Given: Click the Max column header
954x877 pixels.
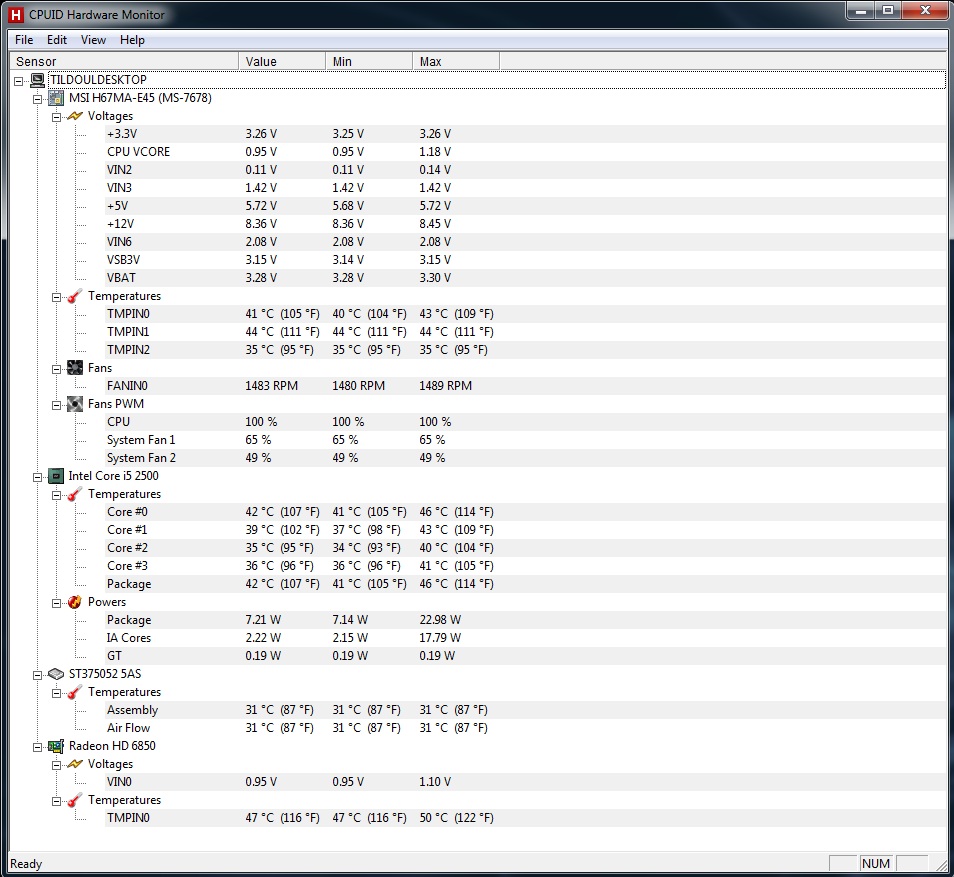Looking at the screenshot, I should tap(456, 61).
